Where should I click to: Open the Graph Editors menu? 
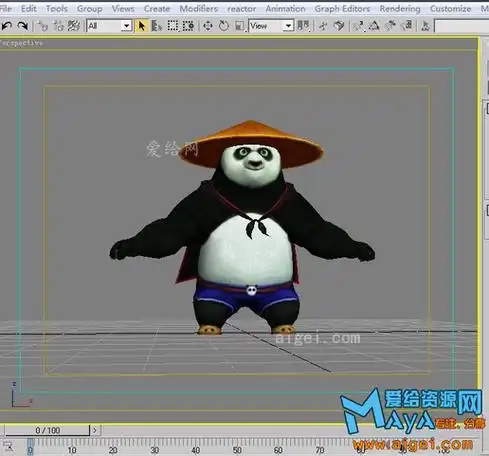pyautogui.click(x=342, y=9)
